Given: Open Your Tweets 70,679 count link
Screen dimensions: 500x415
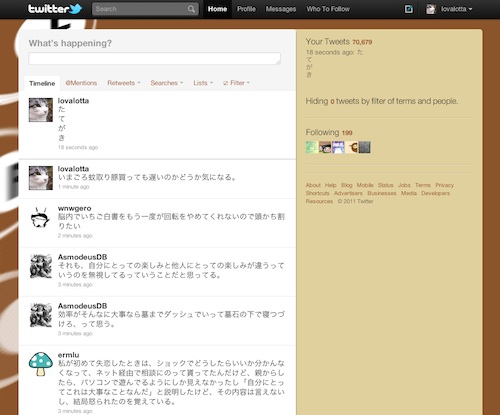Looking at the screenshot, I should [x=339, y=42].
